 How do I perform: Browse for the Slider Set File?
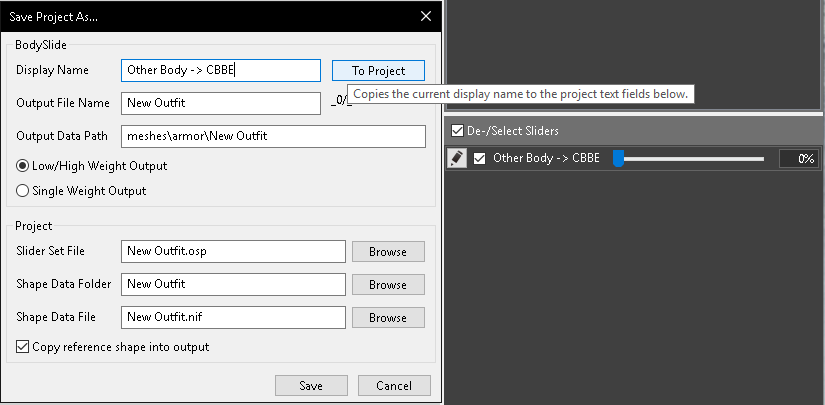(x=387, y=252)
